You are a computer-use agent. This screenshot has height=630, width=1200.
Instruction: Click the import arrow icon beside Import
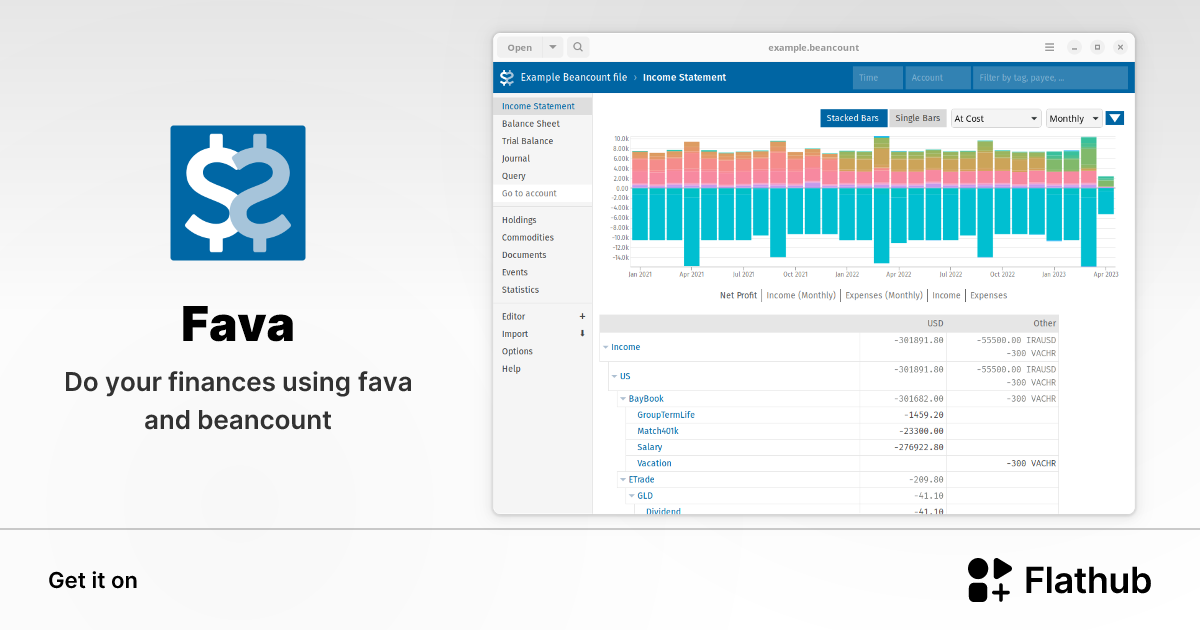click(x=580, y=334)
